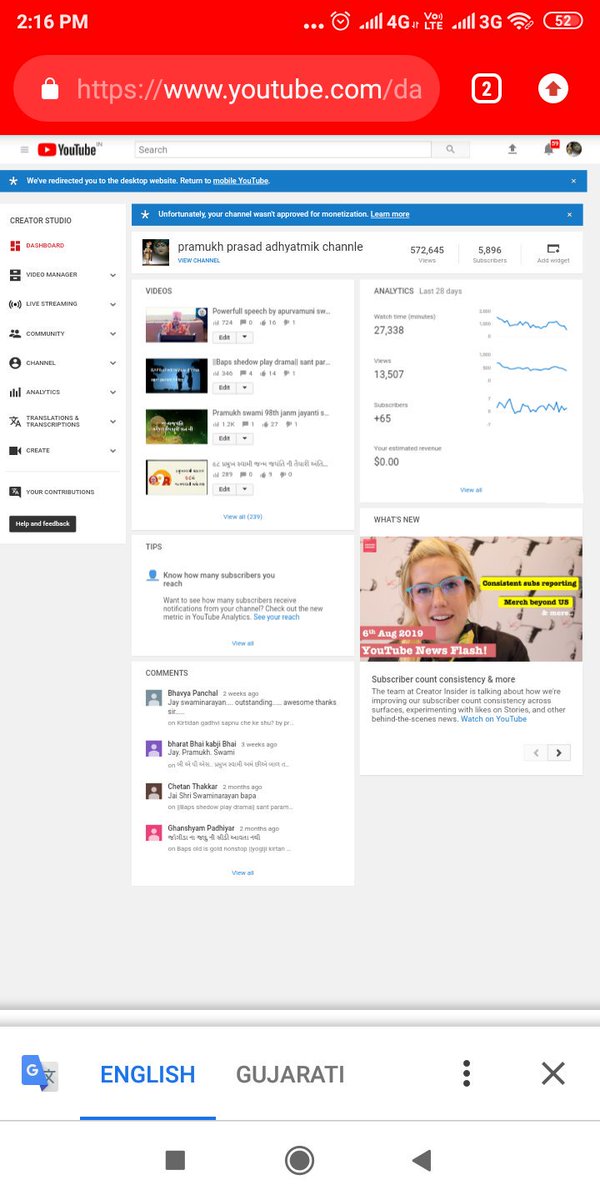Tap the Google Translate logo icon

(40, 1074)
